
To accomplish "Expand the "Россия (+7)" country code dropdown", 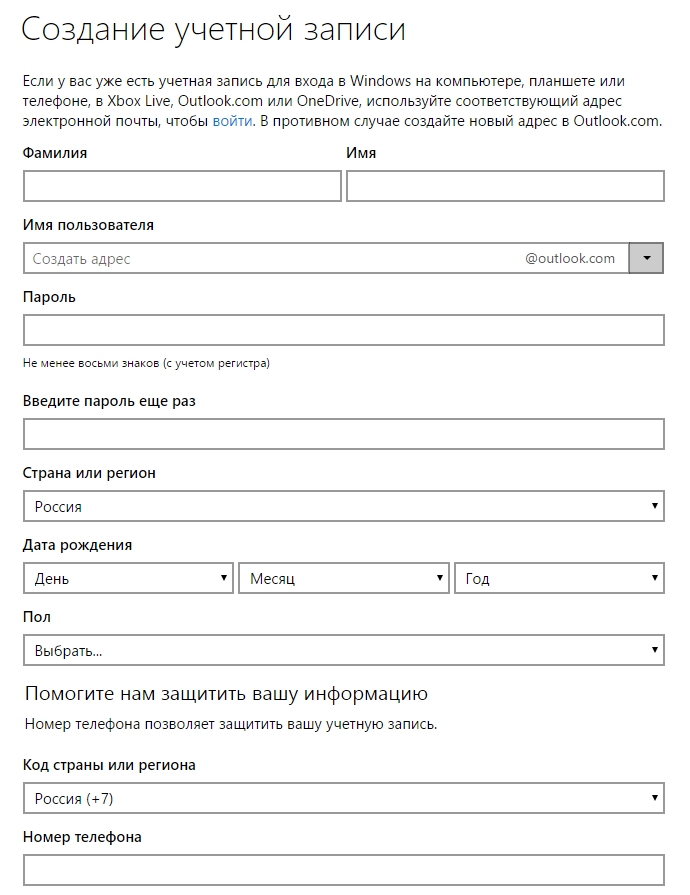I will tap(343, 798).
